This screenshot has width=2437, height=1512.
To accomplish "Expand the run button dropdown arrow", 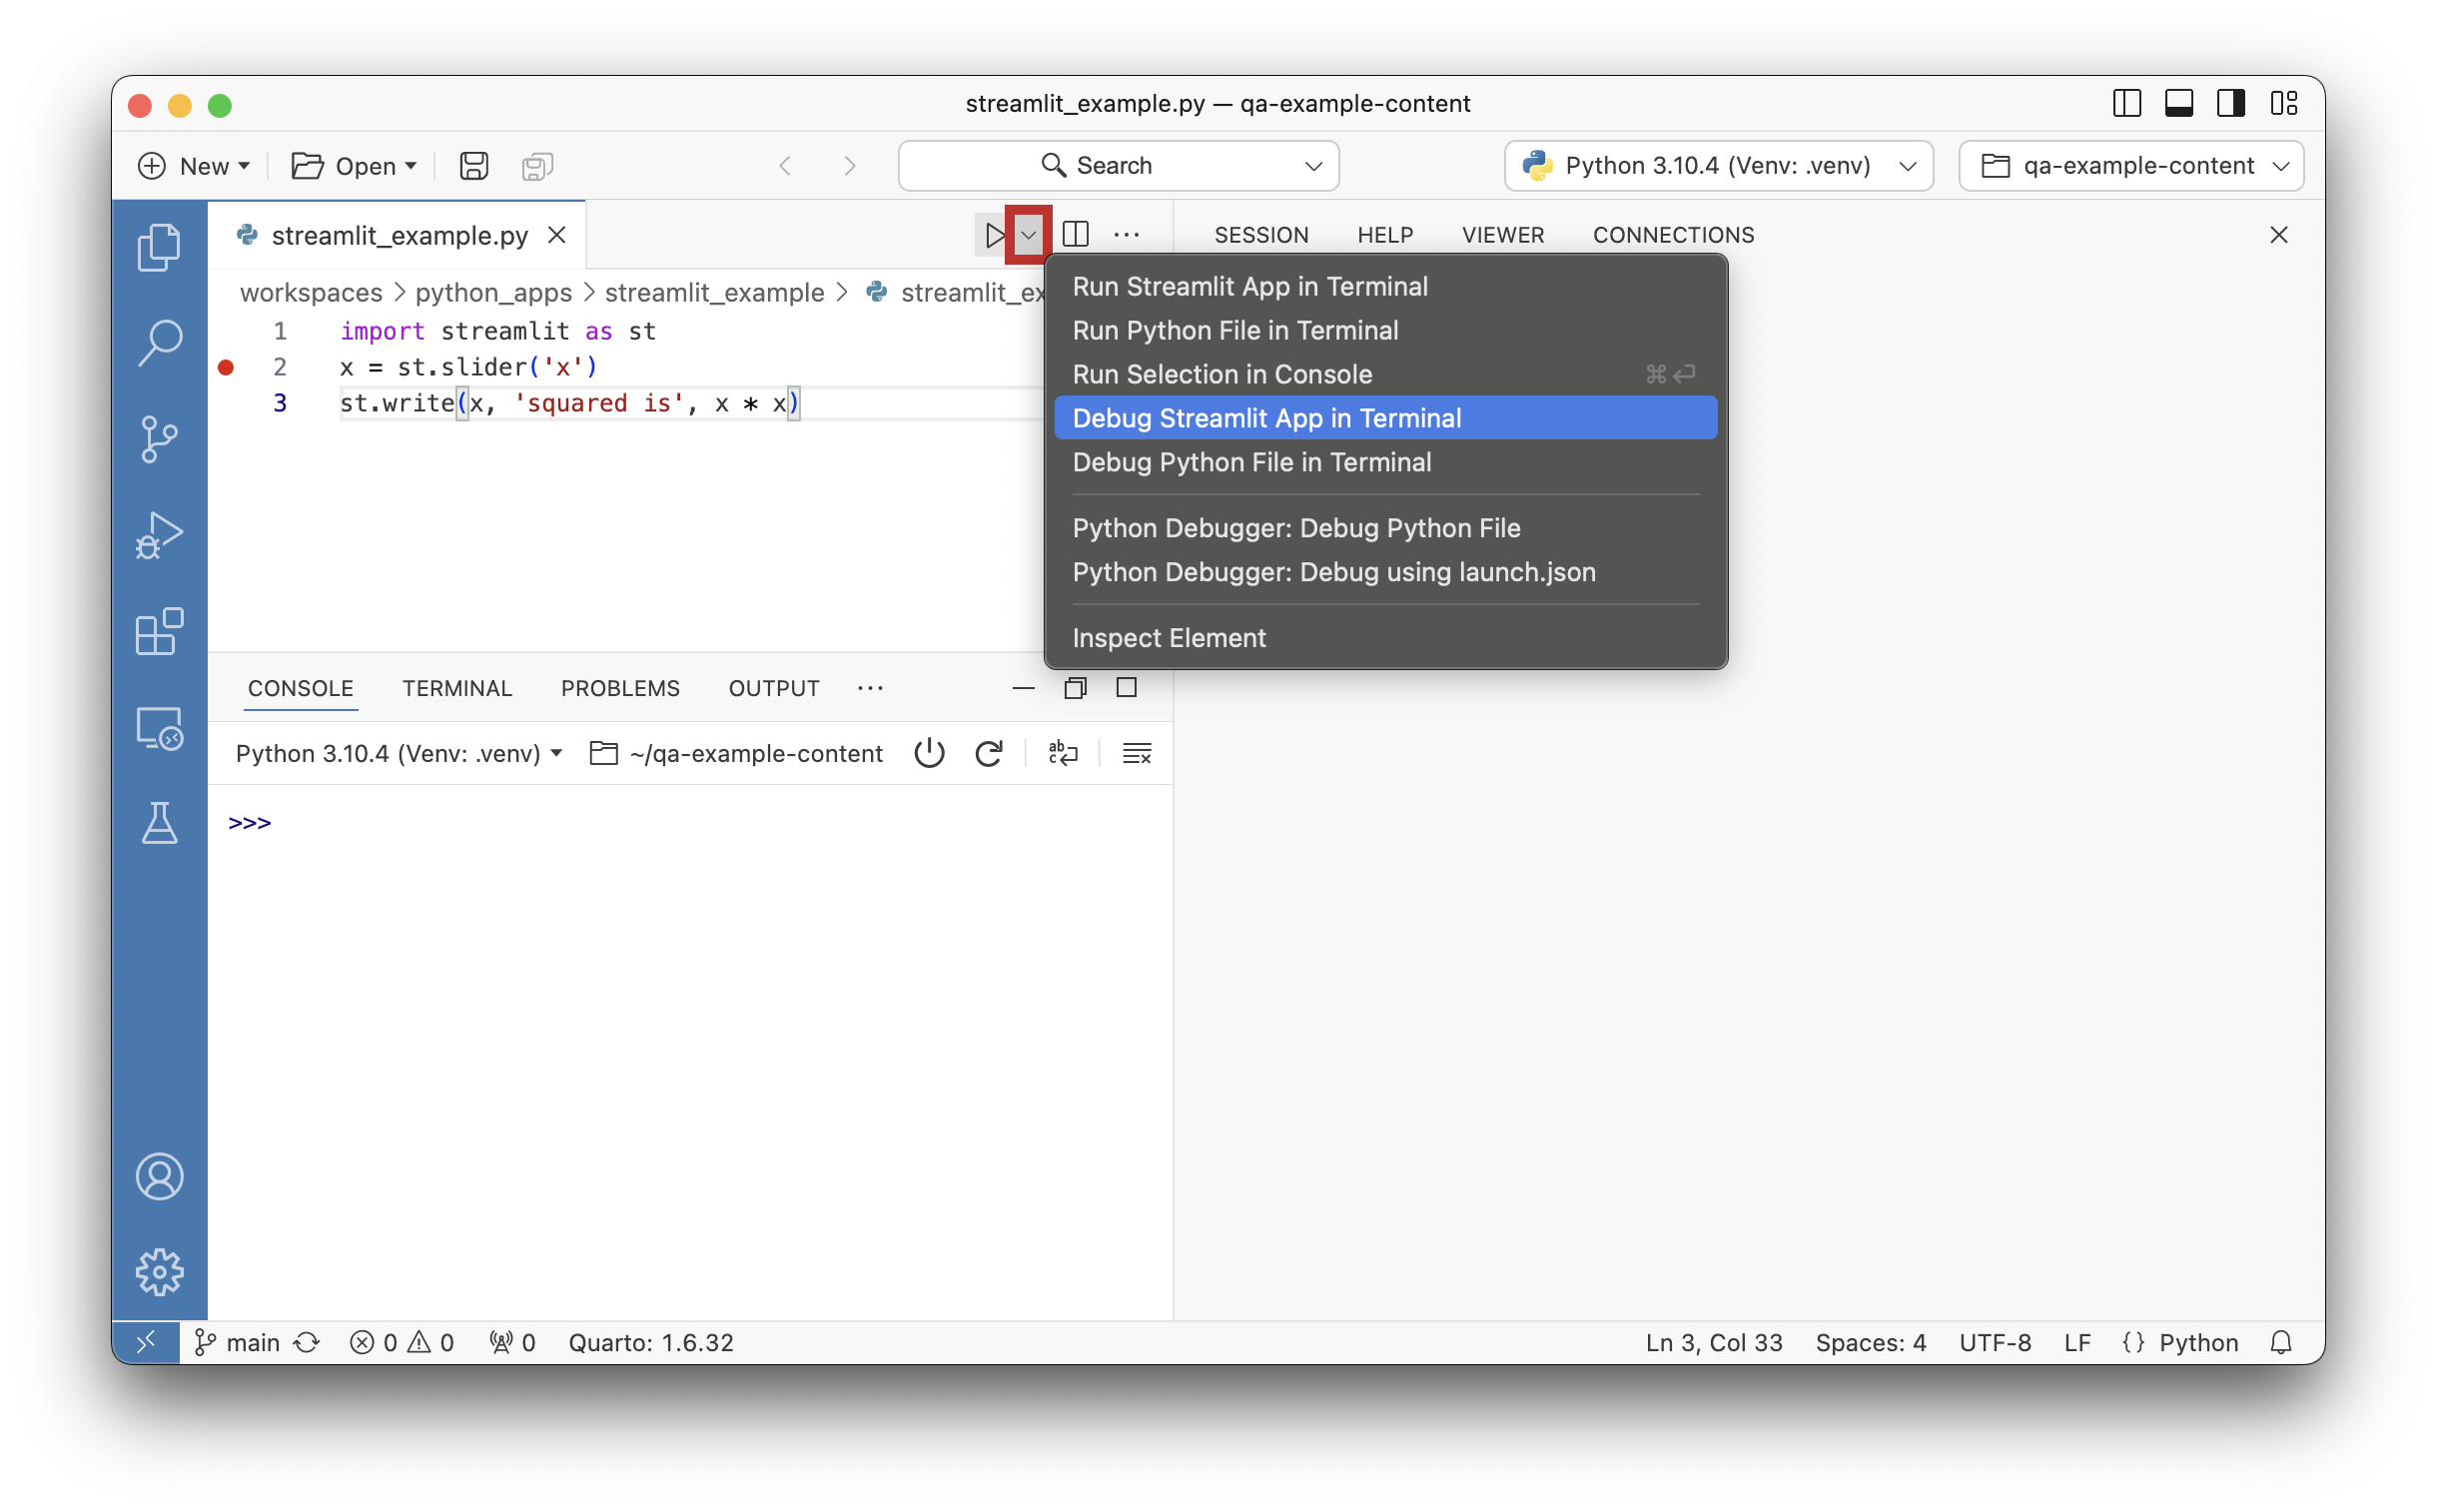I will click(1028, 234).
